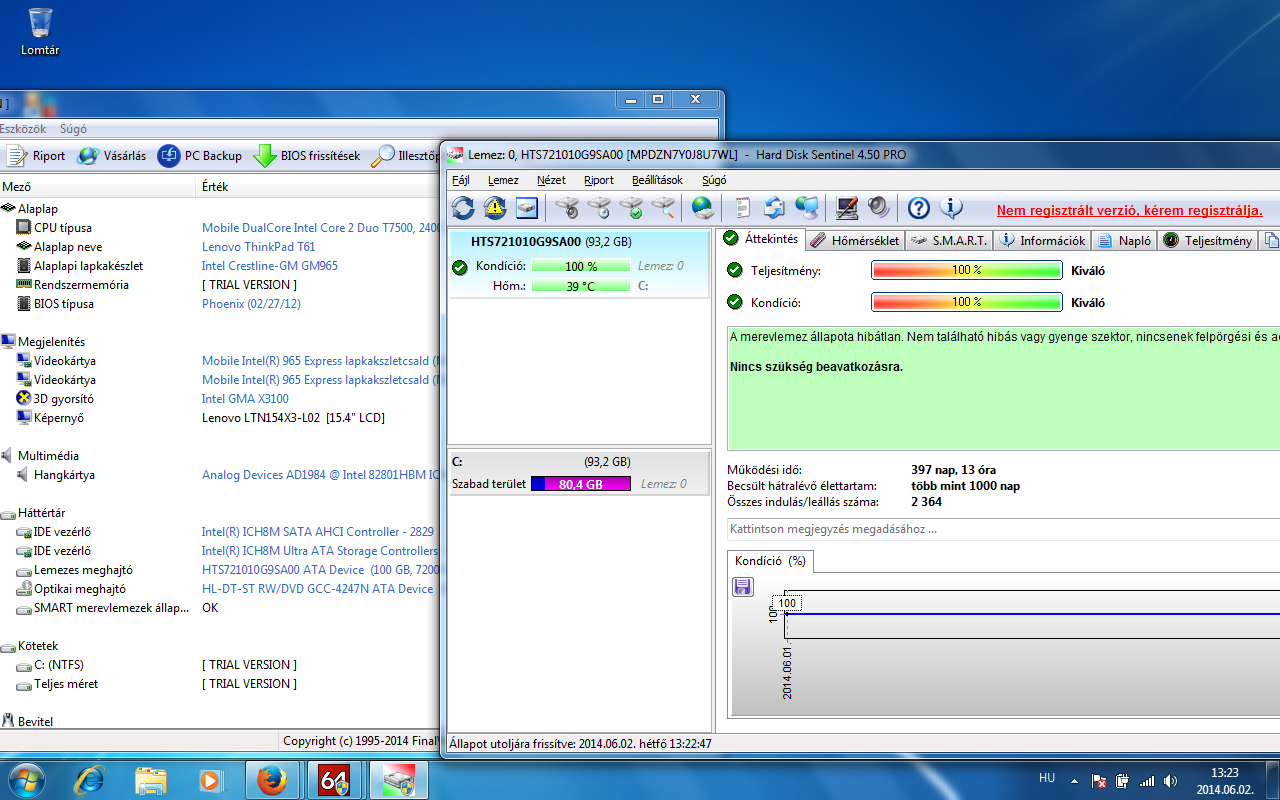Open Internet Explorer from the taskbar
Image resolution: width=1280 pixels, height=800 pixels.
tap(91, 780)
